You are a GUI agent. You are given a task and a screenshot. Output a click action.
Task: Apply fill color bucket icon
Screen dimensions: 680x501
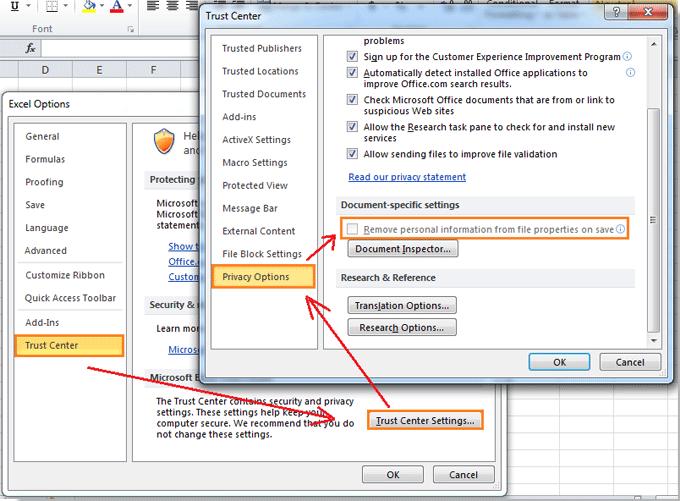click(89, 6)
